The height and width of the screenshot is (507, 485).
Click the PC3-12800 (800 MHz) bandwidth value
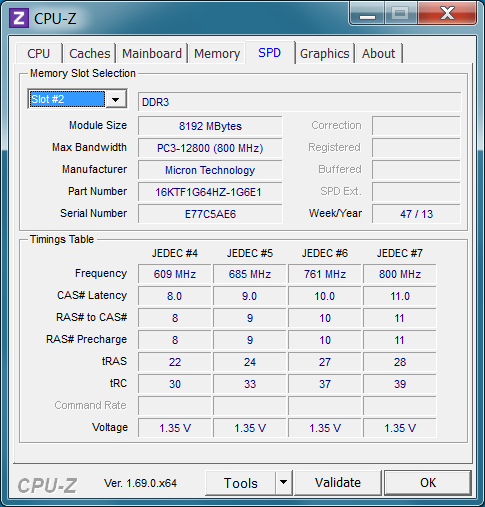point(210,148)
